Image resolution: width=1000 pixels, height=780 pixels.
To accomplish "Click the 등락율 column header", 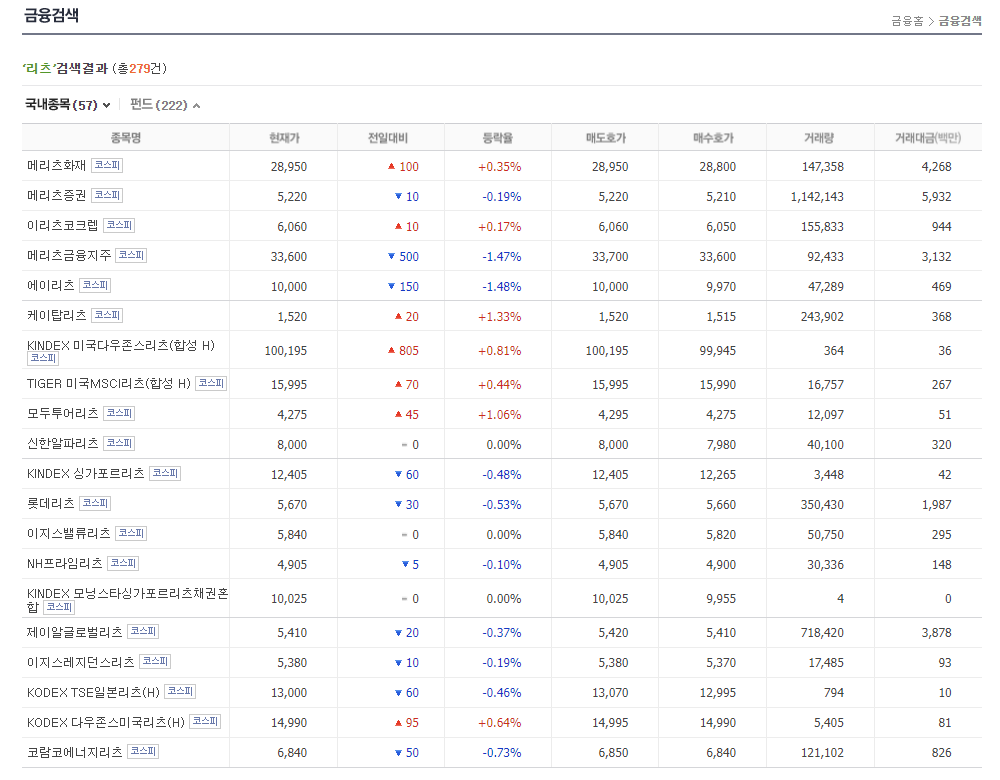I will [497, 138].
